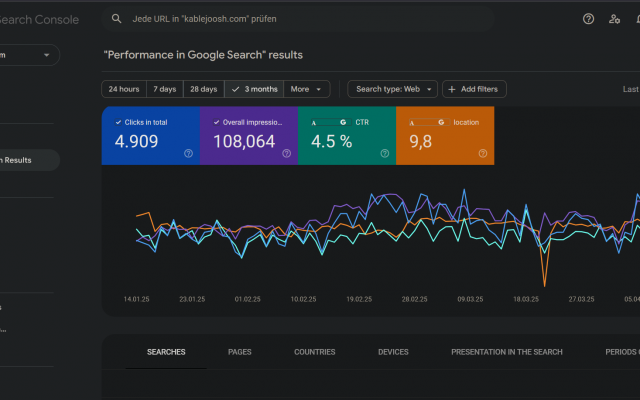The width and height of the screenshot is (640, 400).
Task: Open help icon on location card
Action: coord(482,153)
